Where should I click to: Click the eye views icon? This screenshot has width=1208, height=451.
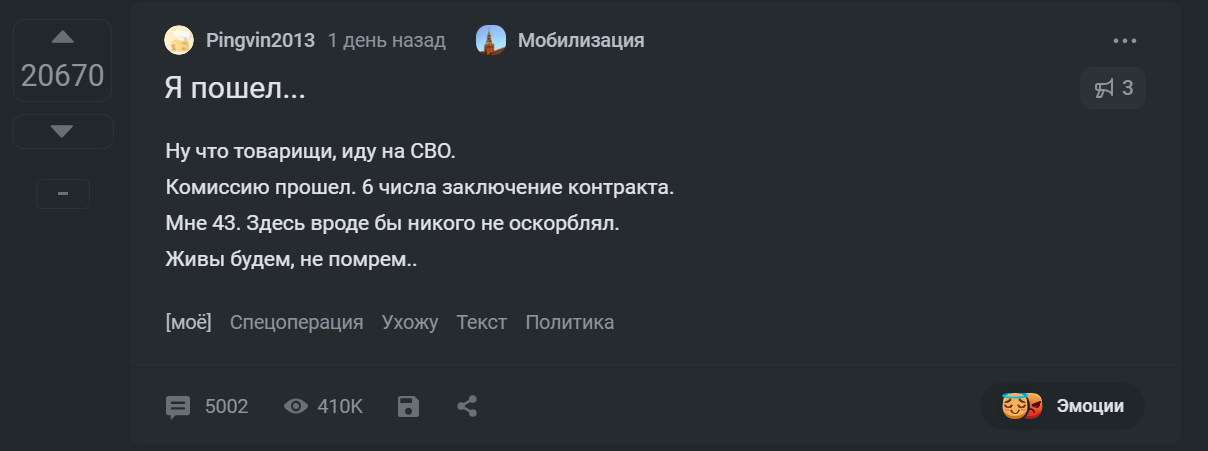296,406
